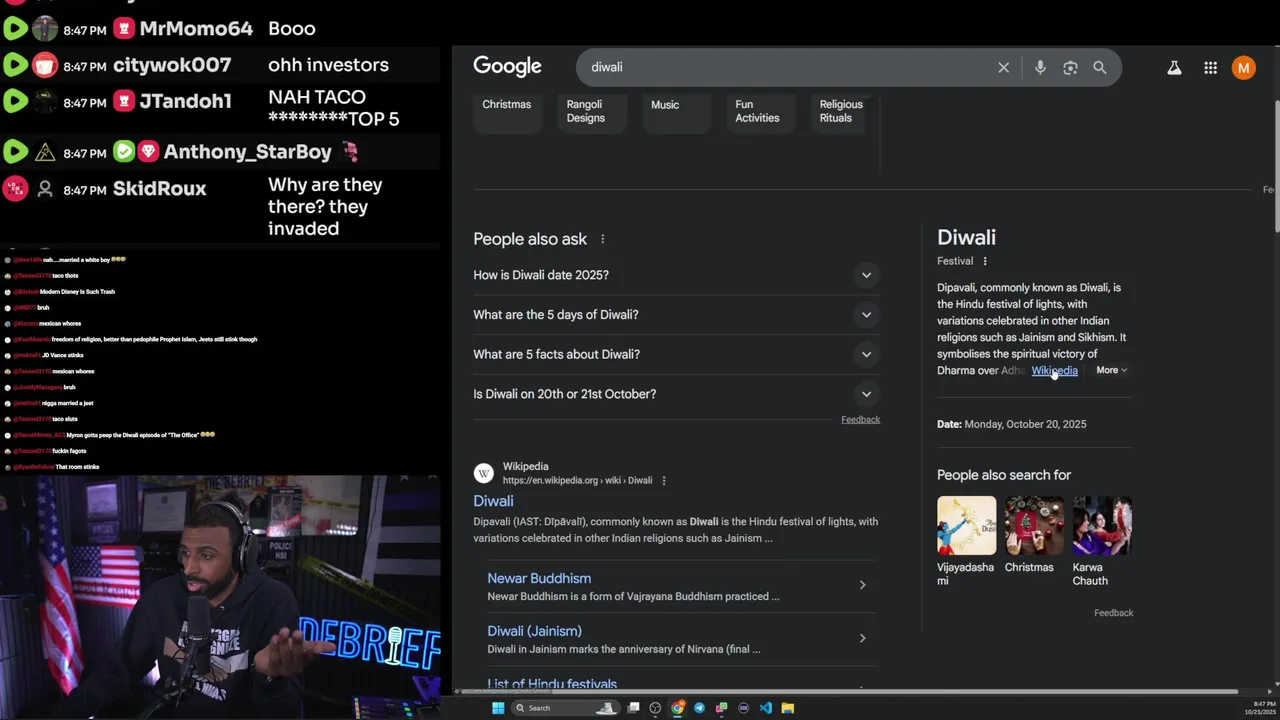Open Diwali (Jainism) sublink arrow
This screenshot has width=1280, height=720.
862,638
